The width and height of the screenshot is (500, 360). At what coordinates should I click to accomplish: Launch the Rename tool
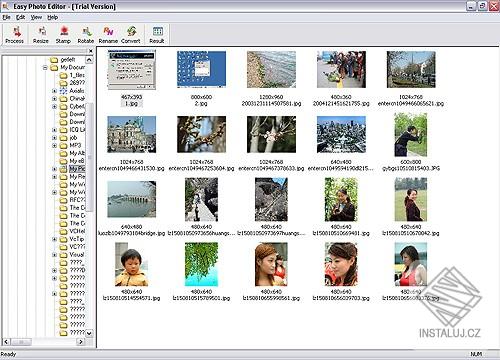click(x=108, y=35)
